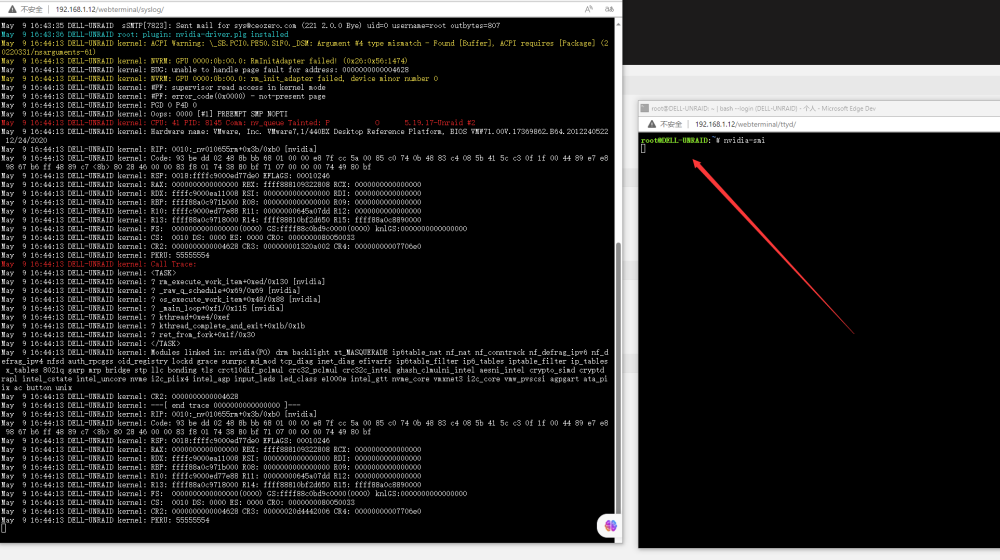Click the "PGD 0 P4D 0" log line
Screen dimensions: 1000x560
coord(99,105)
